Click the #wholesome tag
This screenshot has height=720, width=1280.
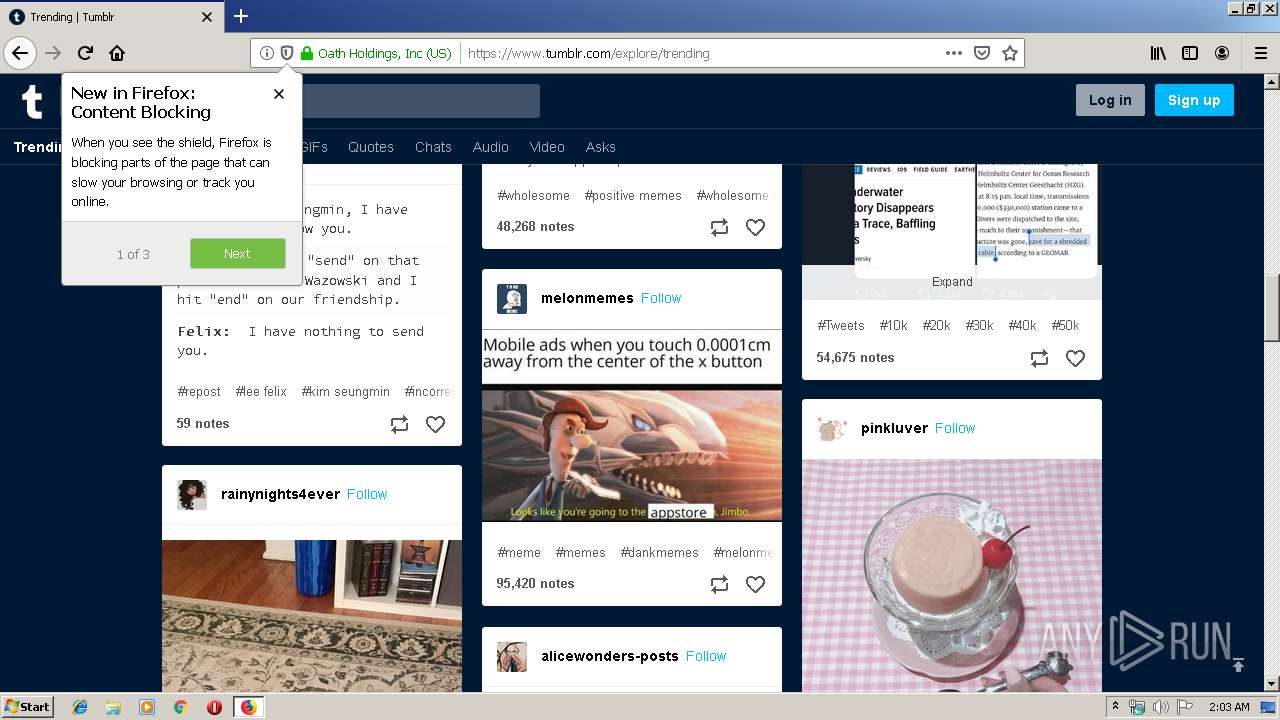click(533, 196)
